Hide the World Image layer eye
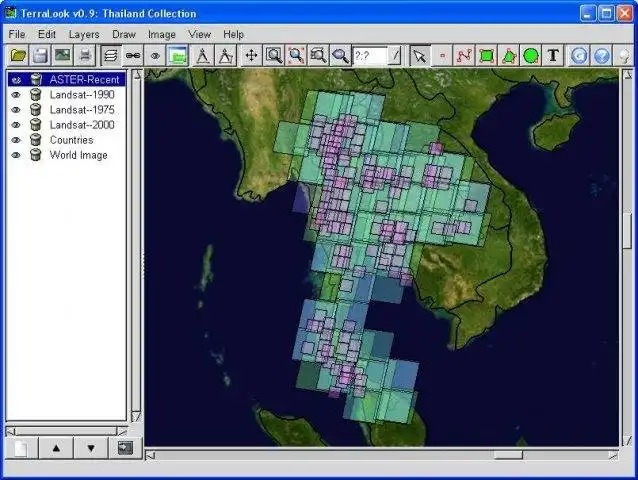The width and height of the screenshot is (638, 480). (16, 155)
